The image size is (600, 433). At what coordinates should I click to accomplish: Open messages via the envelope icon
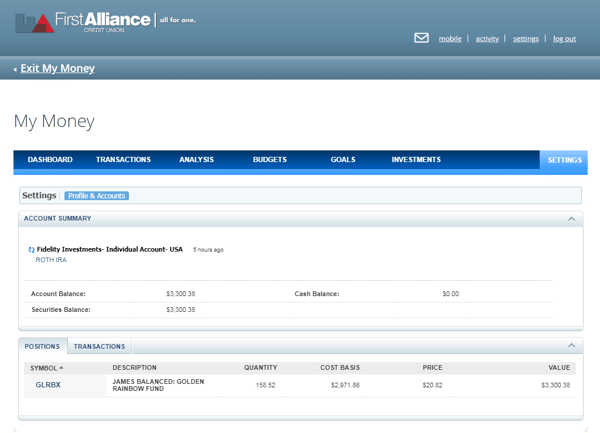421,38
